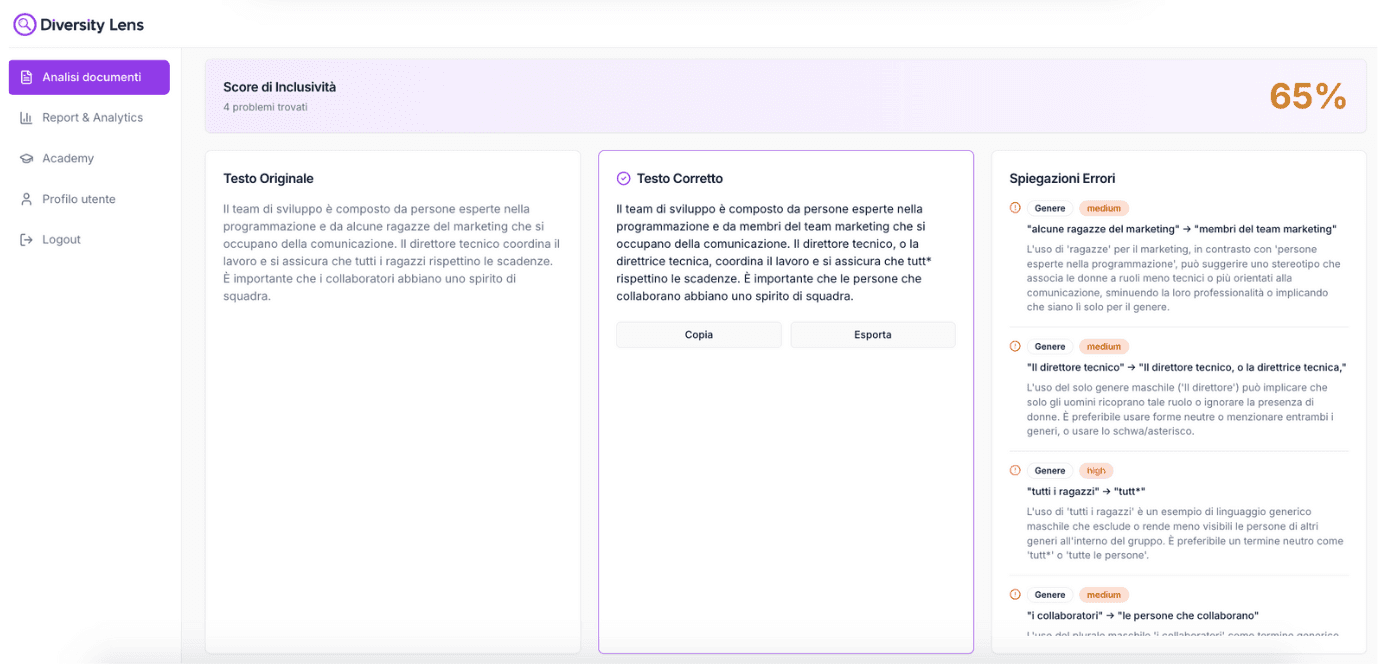Click the "tutti i ragazzi" → "tutt*" title

[x=1086, y=491]
